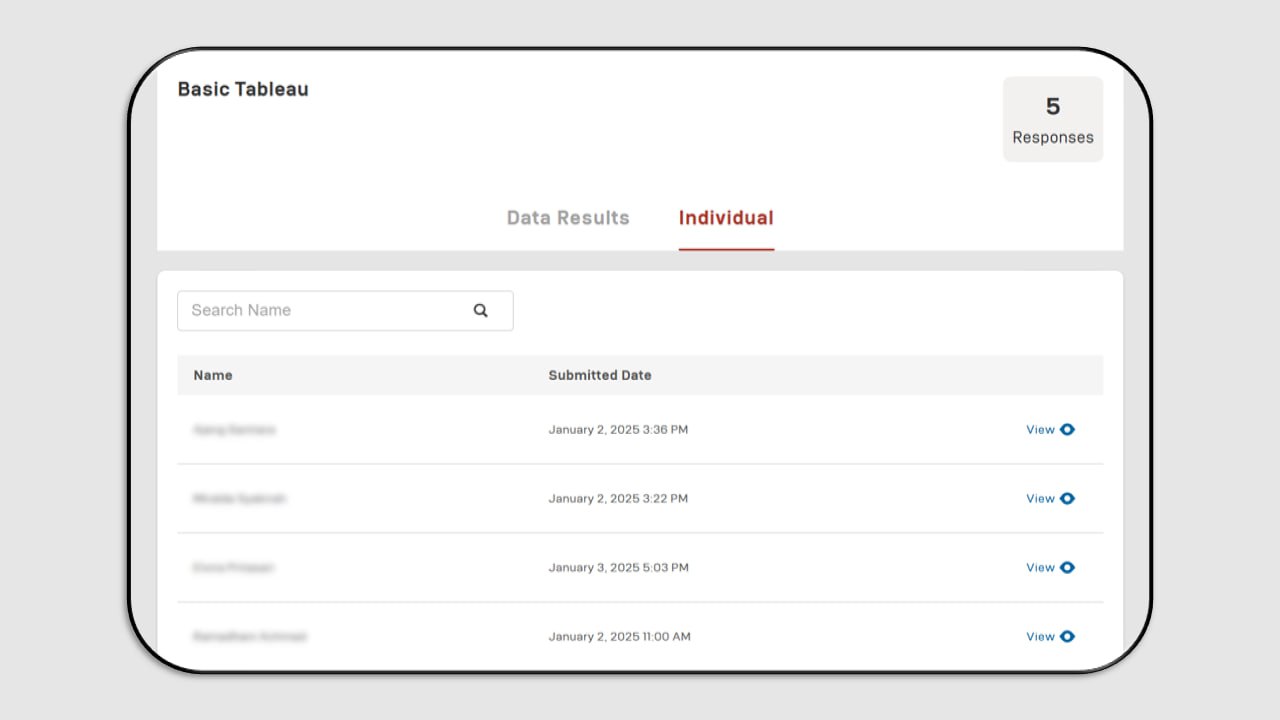This screenshot has width=1280, height=720.
Task: Click the January 2, 2025 11:00 AM date
Action: pos(619,637)
